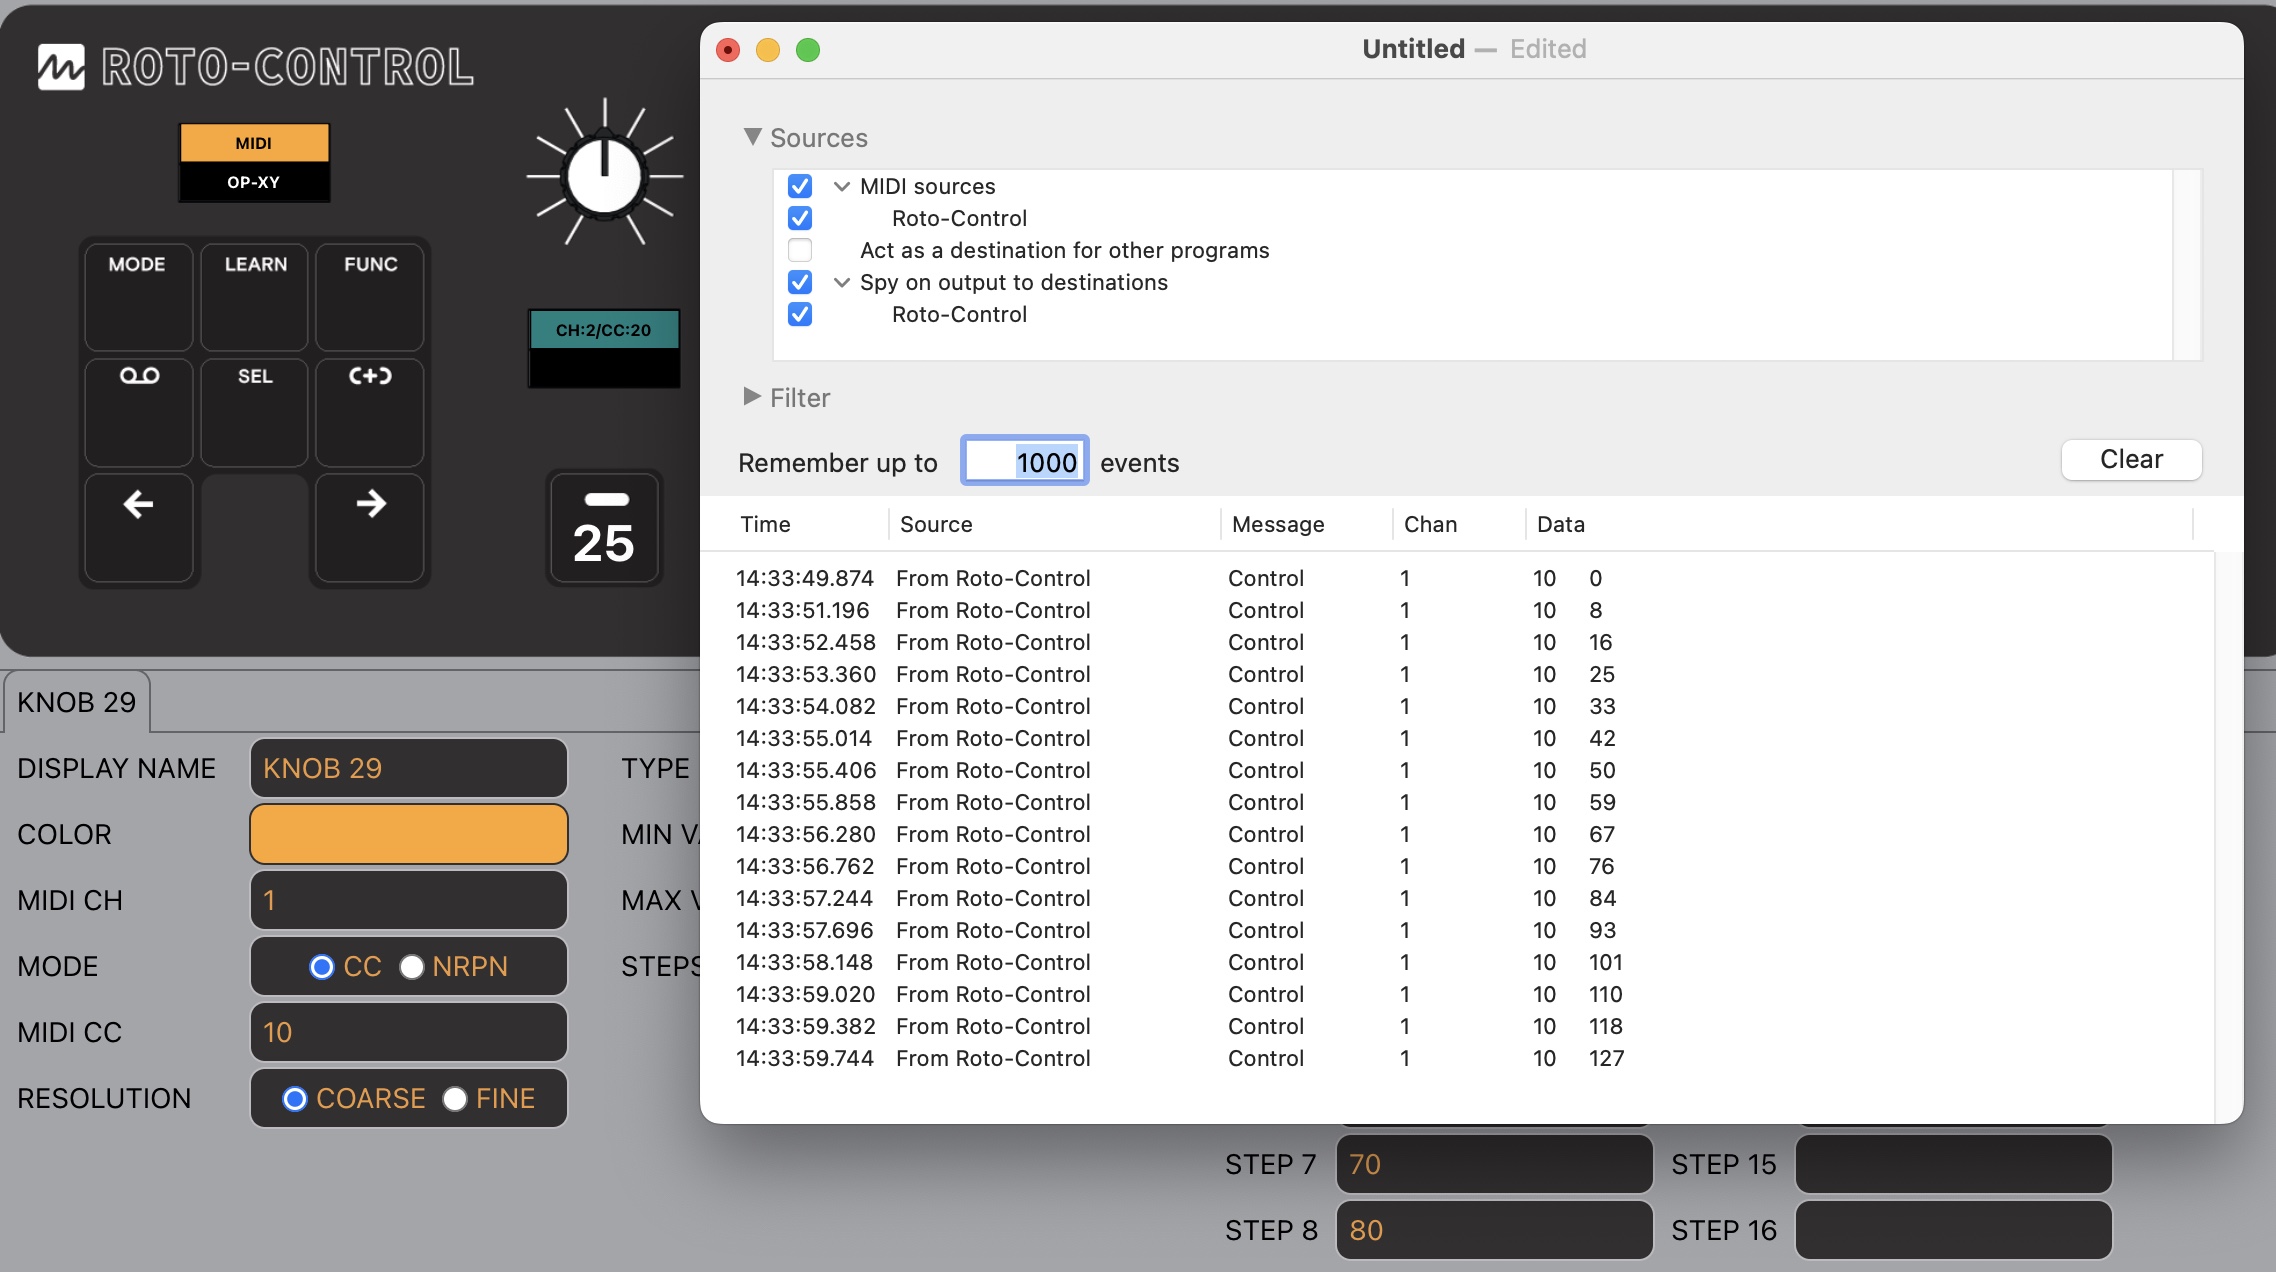Screen dimensions: 2276x1272
Task: Click the MIDI CC input field
Action: 408,1032
